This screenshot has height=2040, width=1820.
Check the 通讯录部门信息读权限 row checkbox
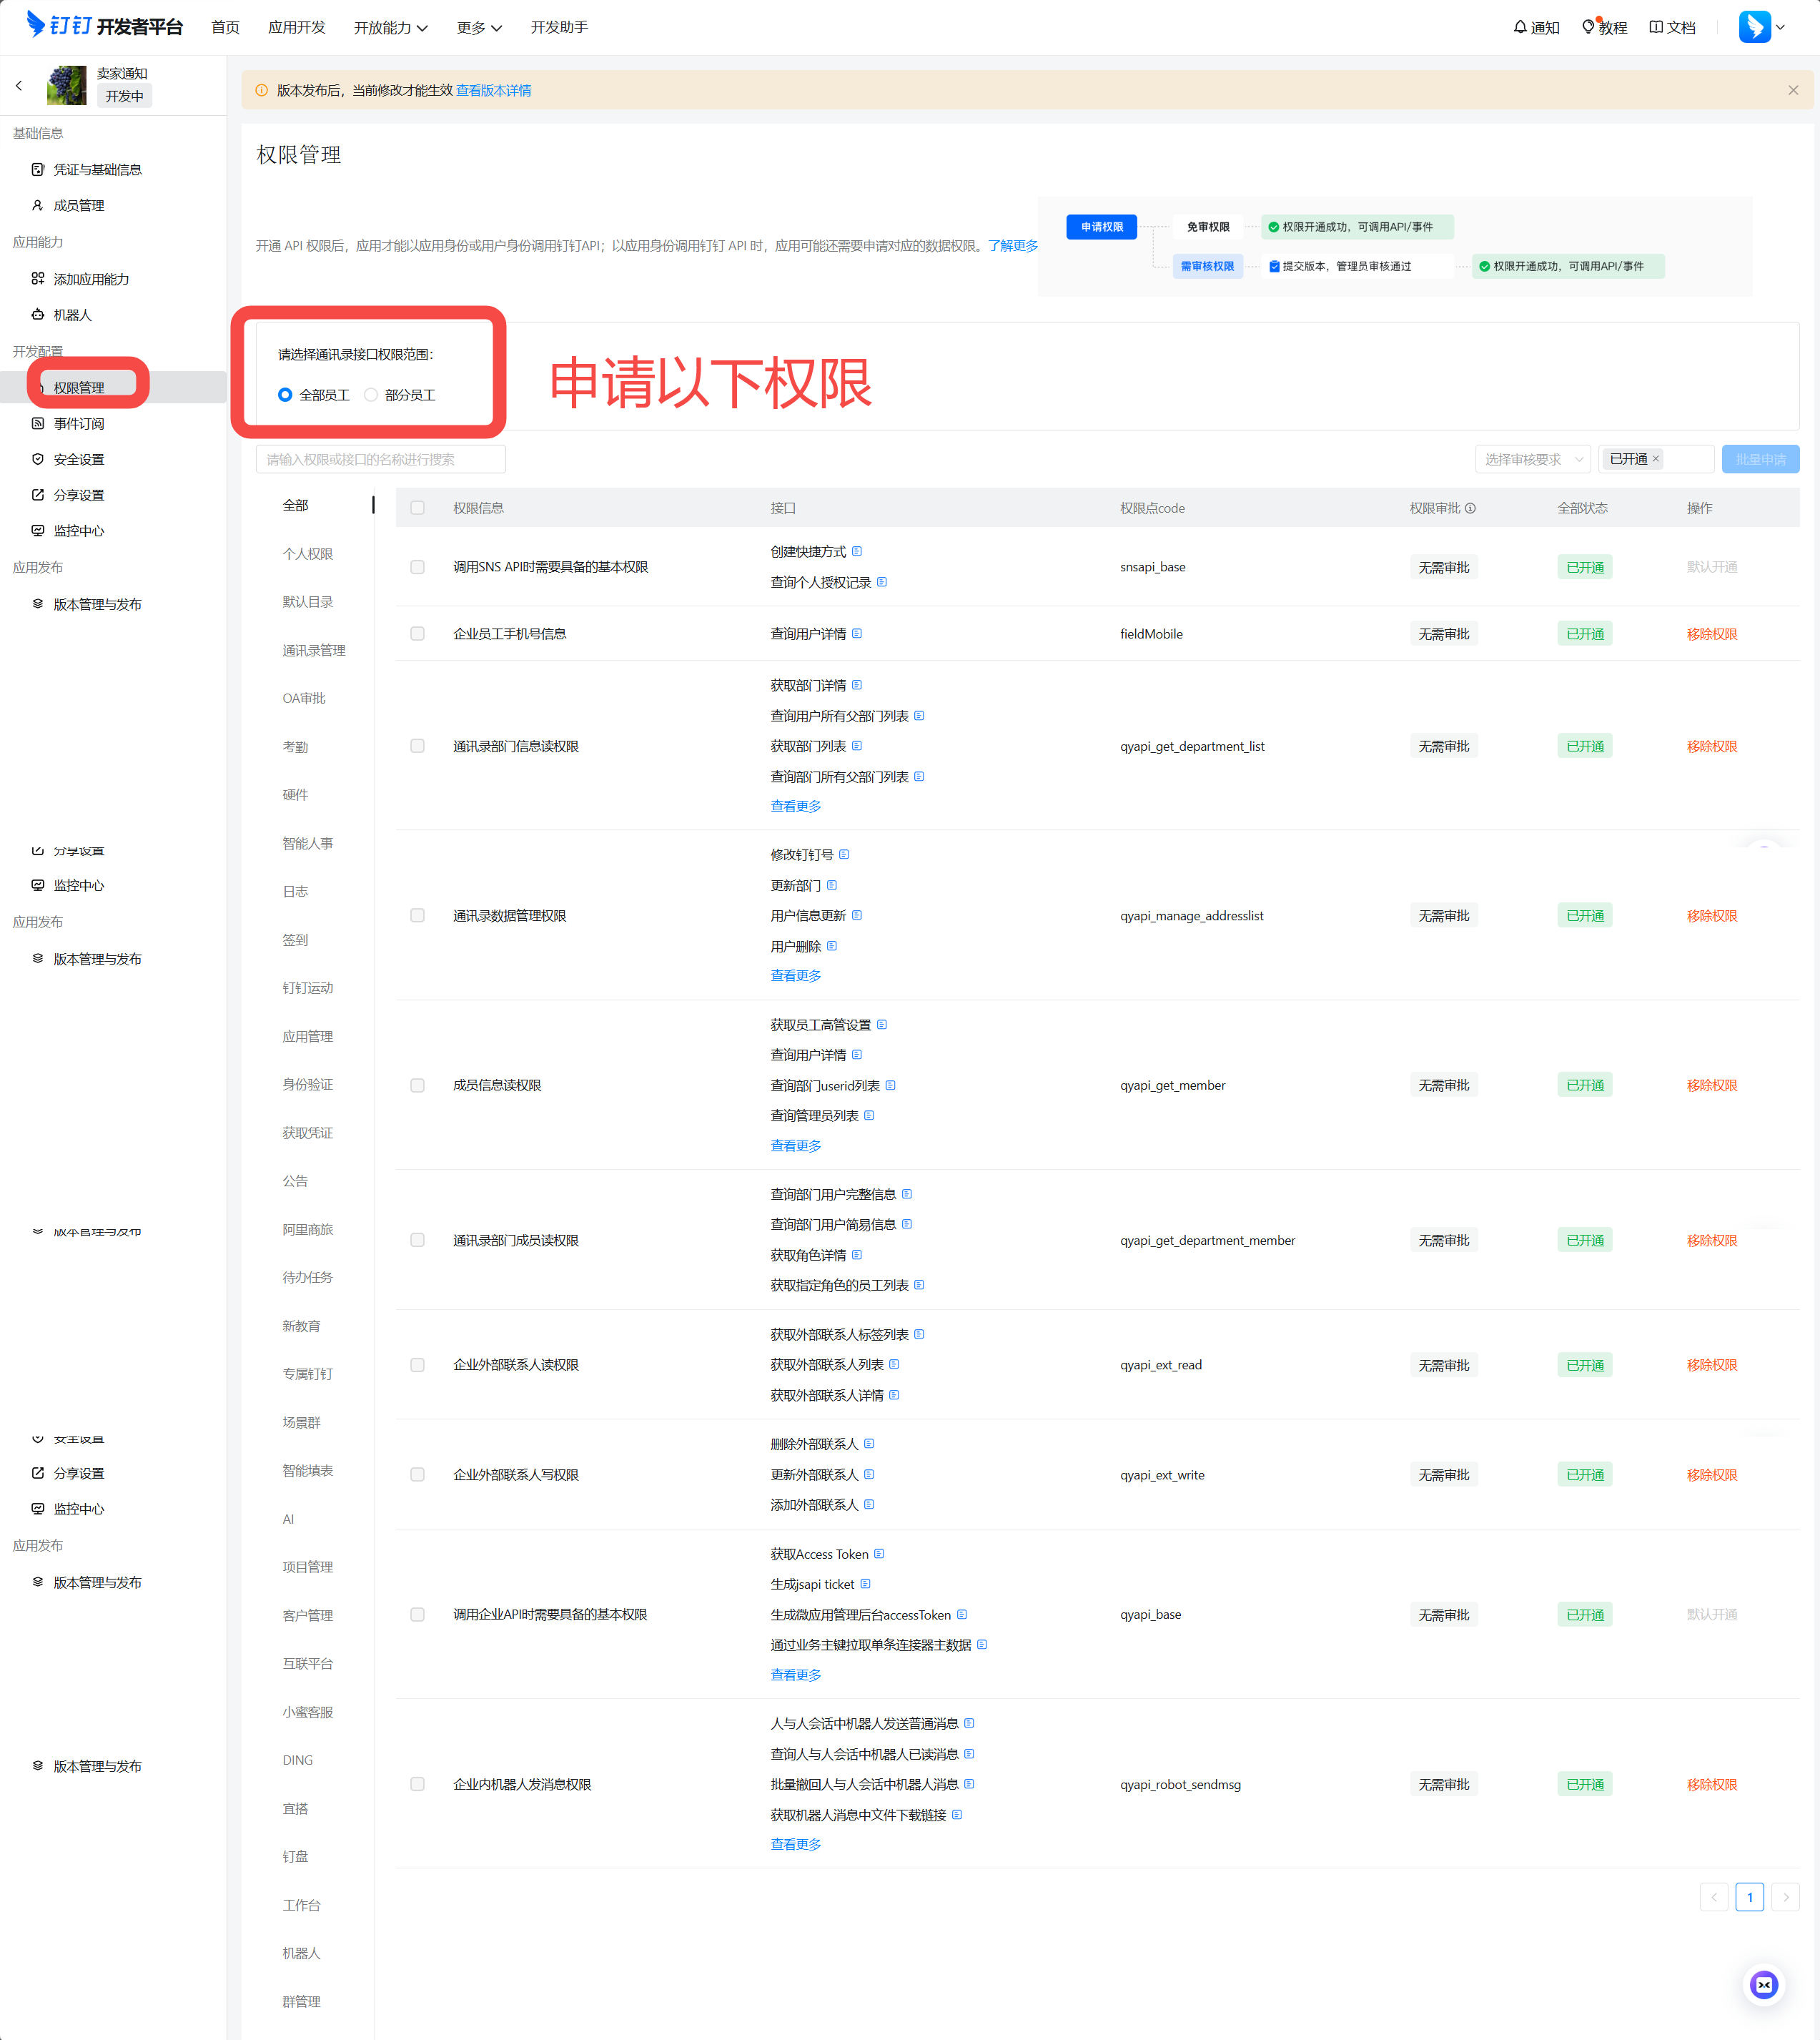[x=418, y=746]
